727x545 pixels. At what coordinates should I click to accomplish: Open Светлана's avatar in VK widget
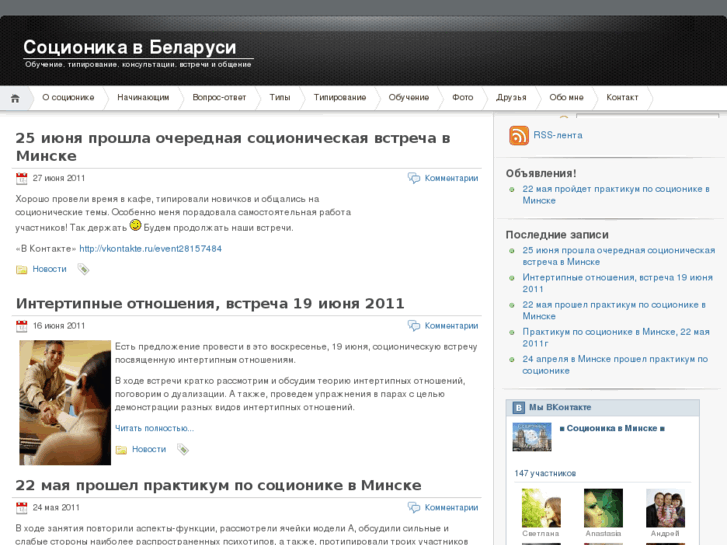point(541,508)
